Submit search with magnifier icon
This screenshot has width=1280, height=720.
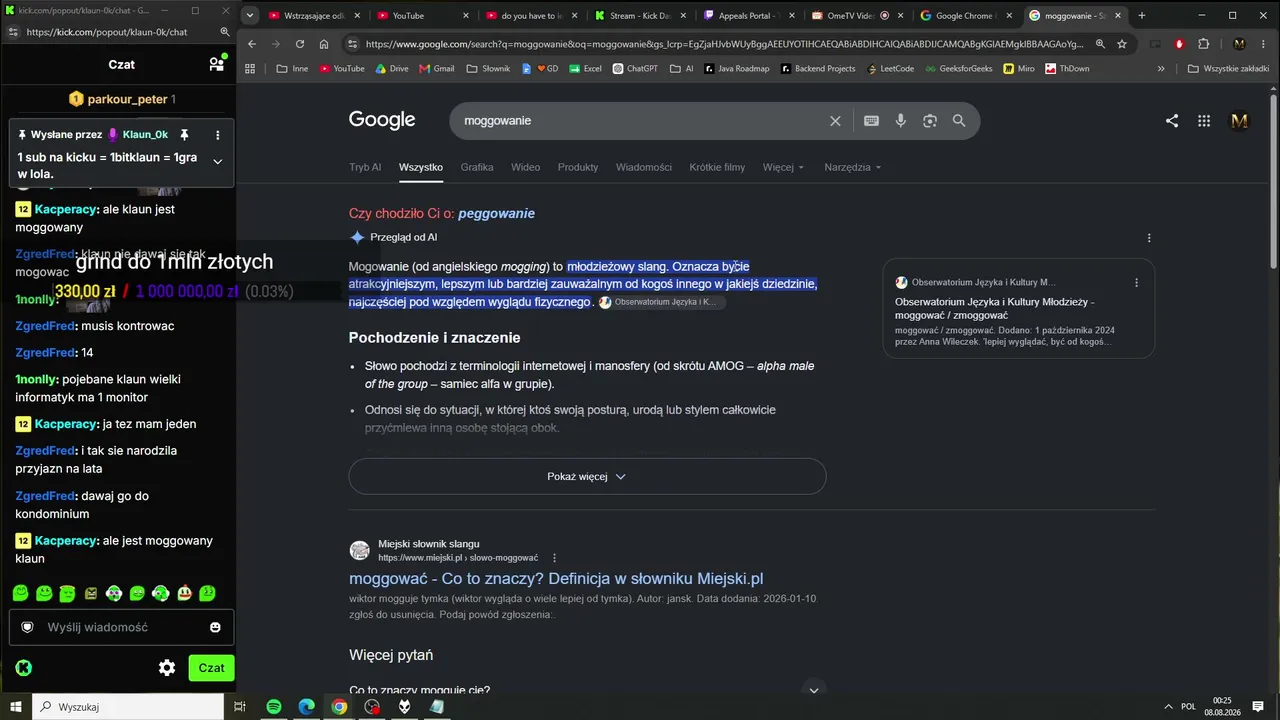(959, 121)
